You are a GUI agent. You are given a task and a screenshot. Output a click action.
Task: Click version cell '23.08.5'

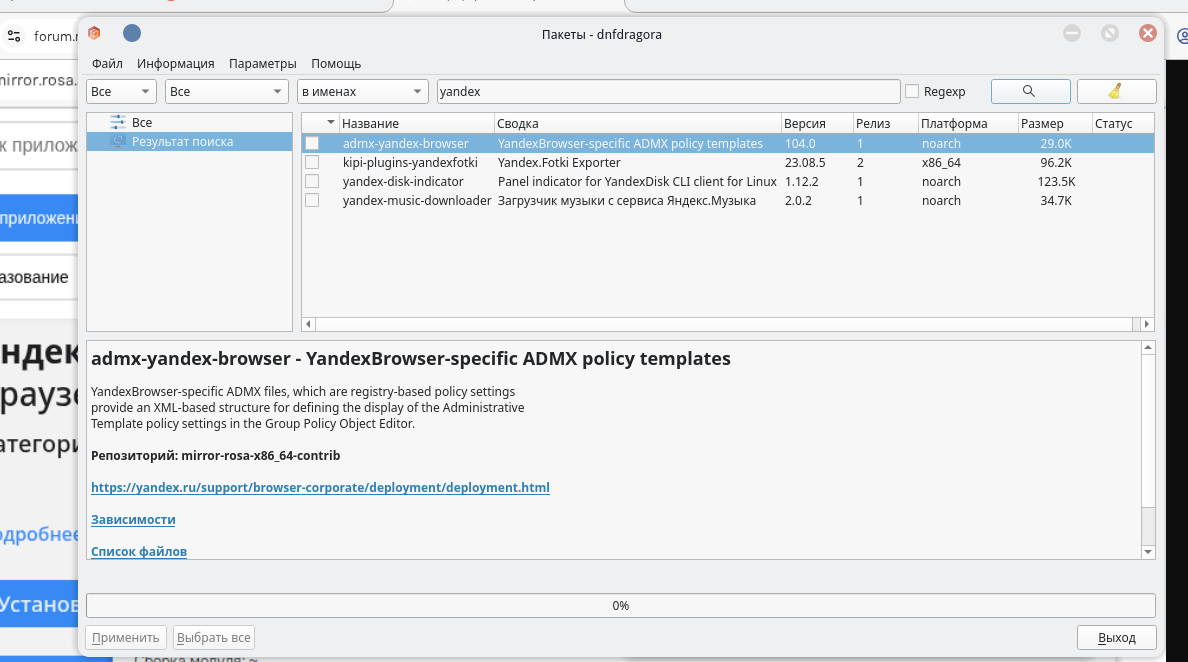click(x=805, y=162)
